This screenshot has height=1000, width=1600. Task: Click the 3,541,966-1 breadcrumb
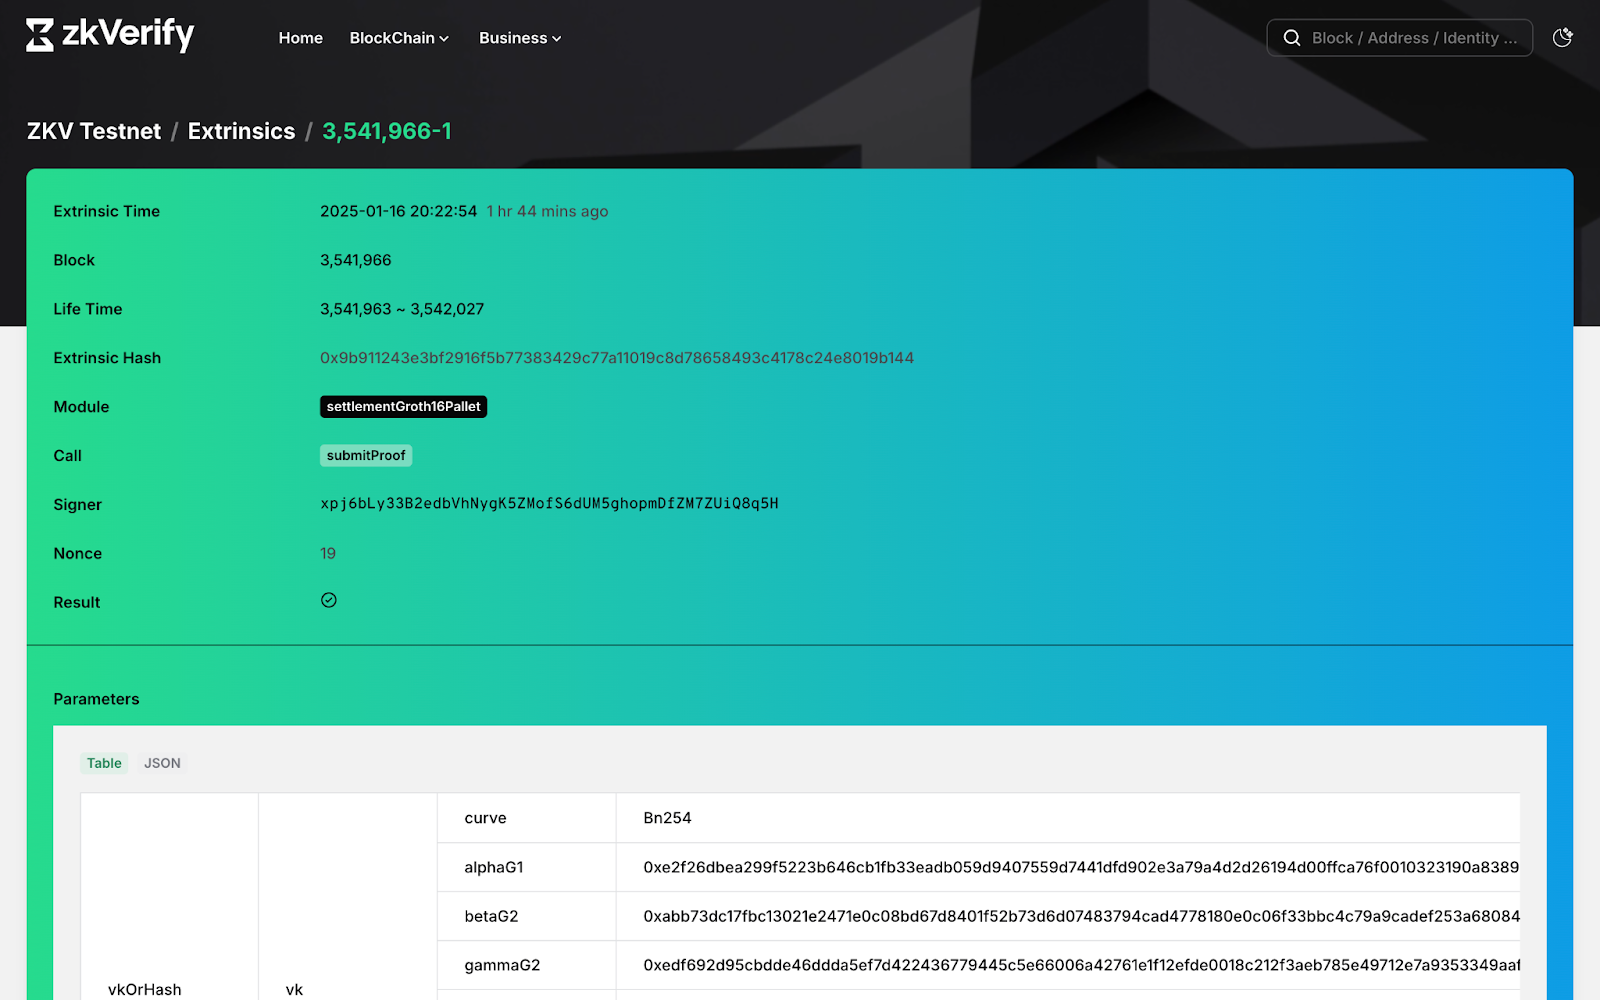coord(387,131)
